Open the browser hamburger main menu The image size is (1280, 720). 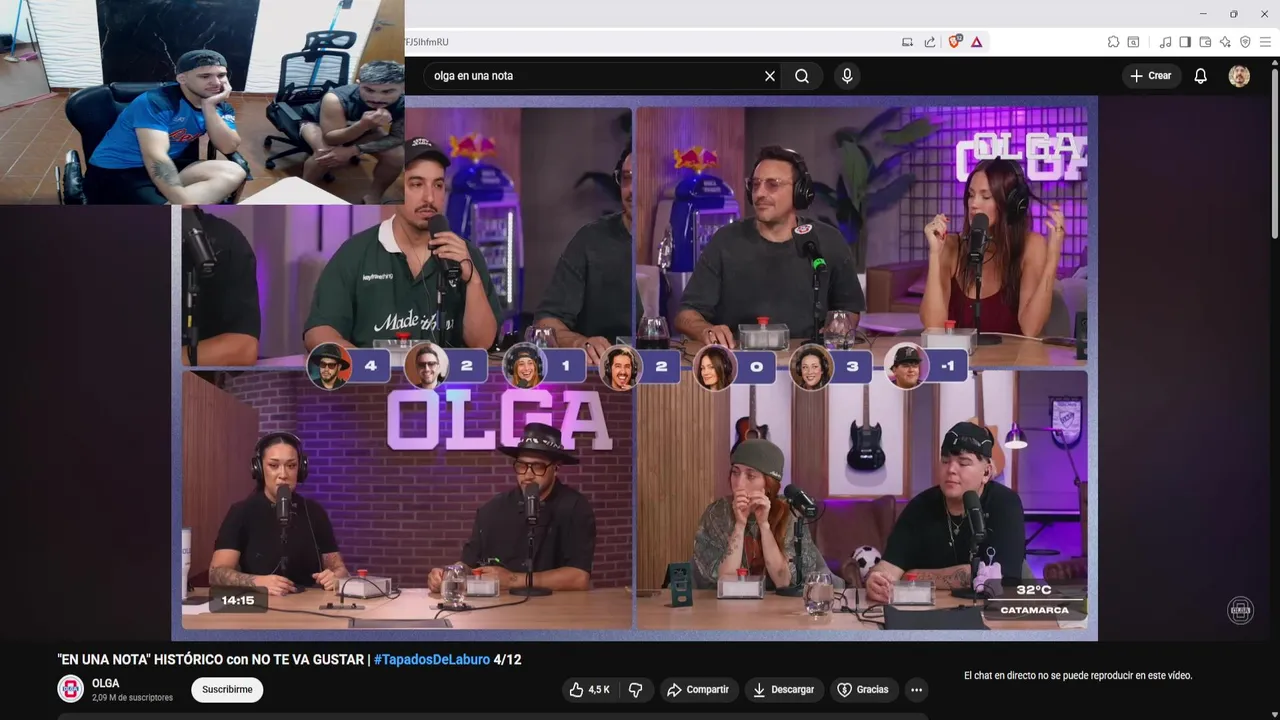(1265, 42)
